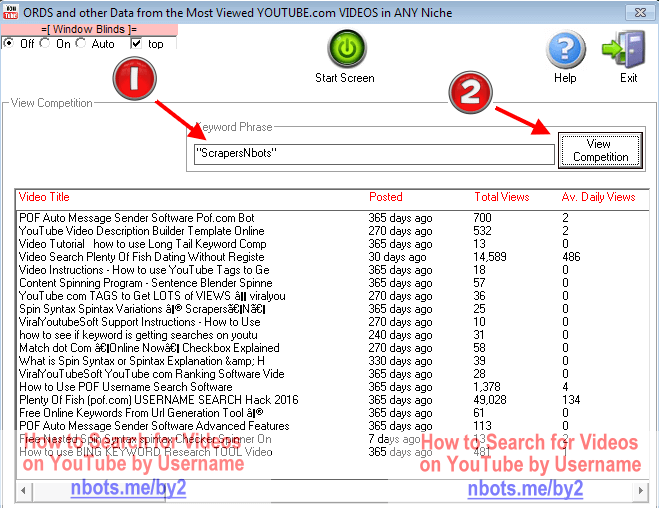Select row 'Video Instructions - How to use YouTube Tags to Ge'
The width and height of the screenshot is (659, 508).
[332, 270]
